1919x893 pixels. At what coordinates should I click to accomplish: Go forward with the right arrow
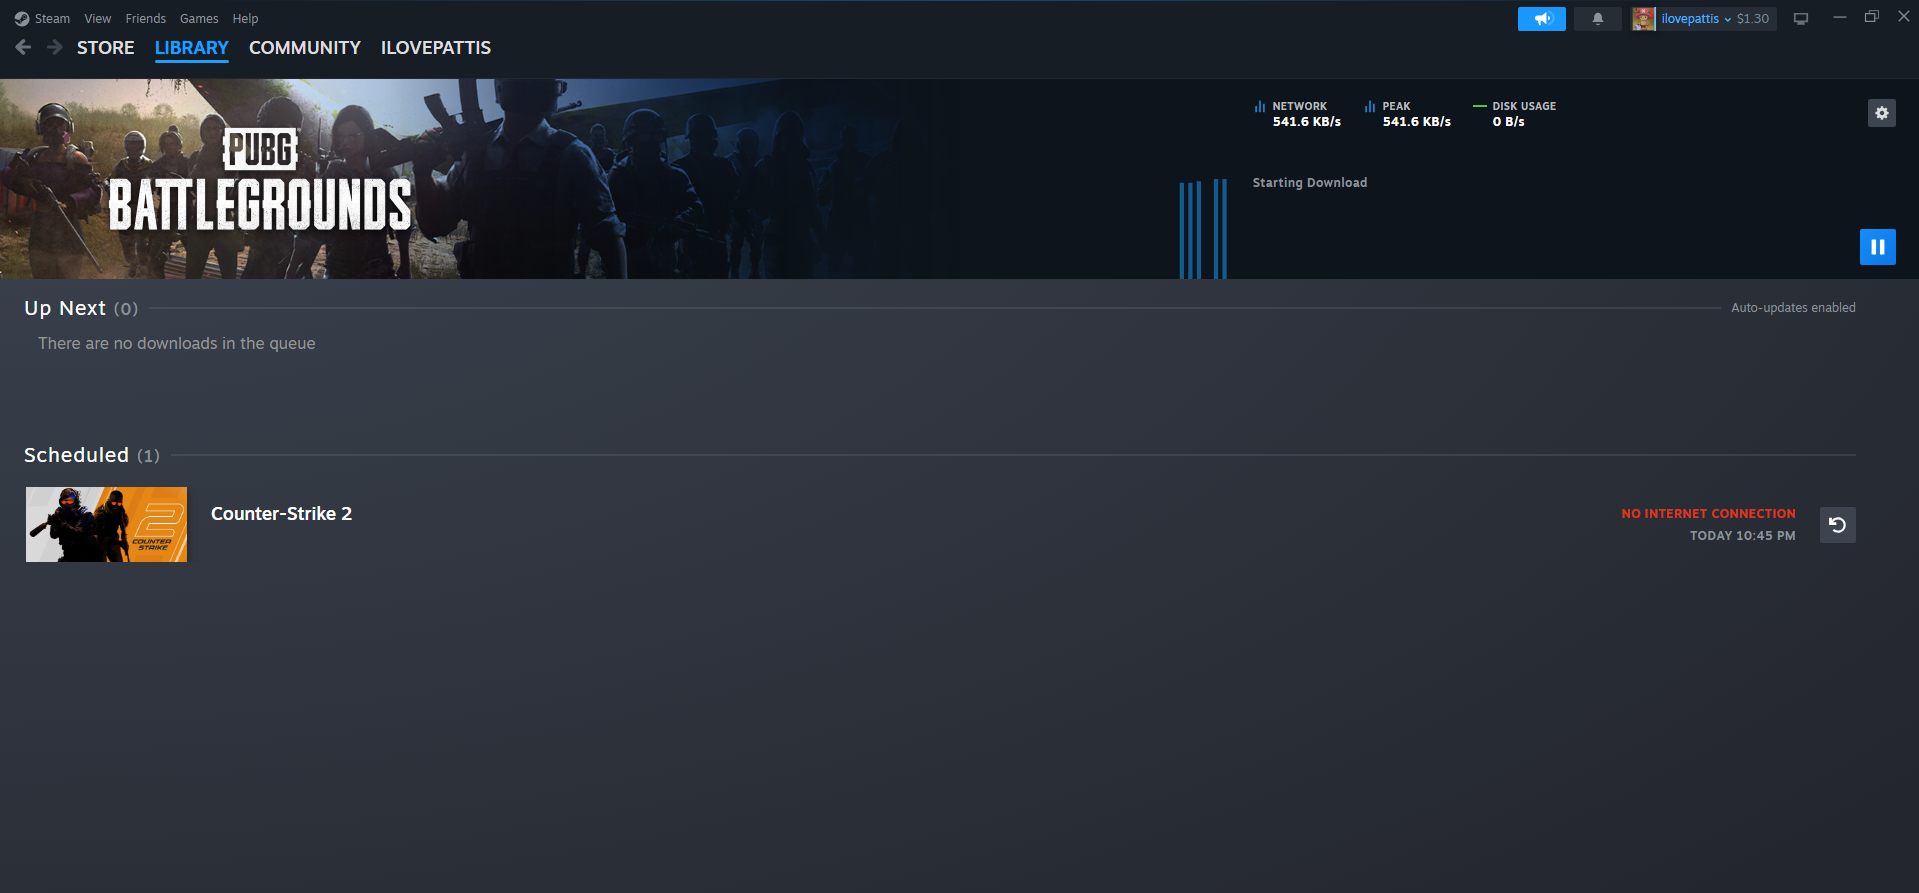coord(55,47)
